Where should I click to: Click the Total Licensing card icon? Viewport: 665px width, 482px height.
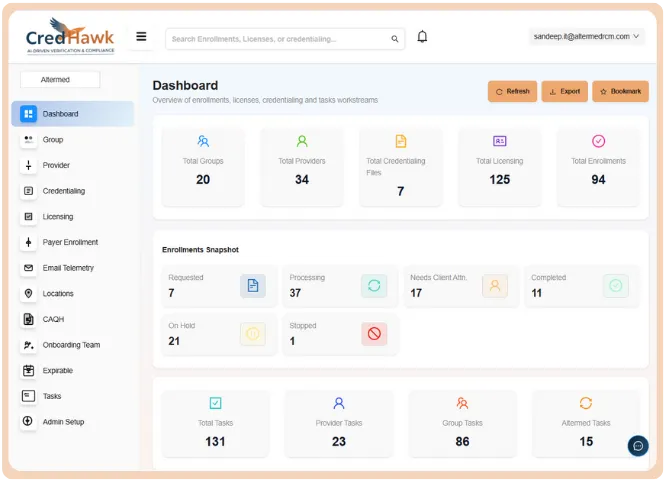pyautogui.click(x=499, y=141)
